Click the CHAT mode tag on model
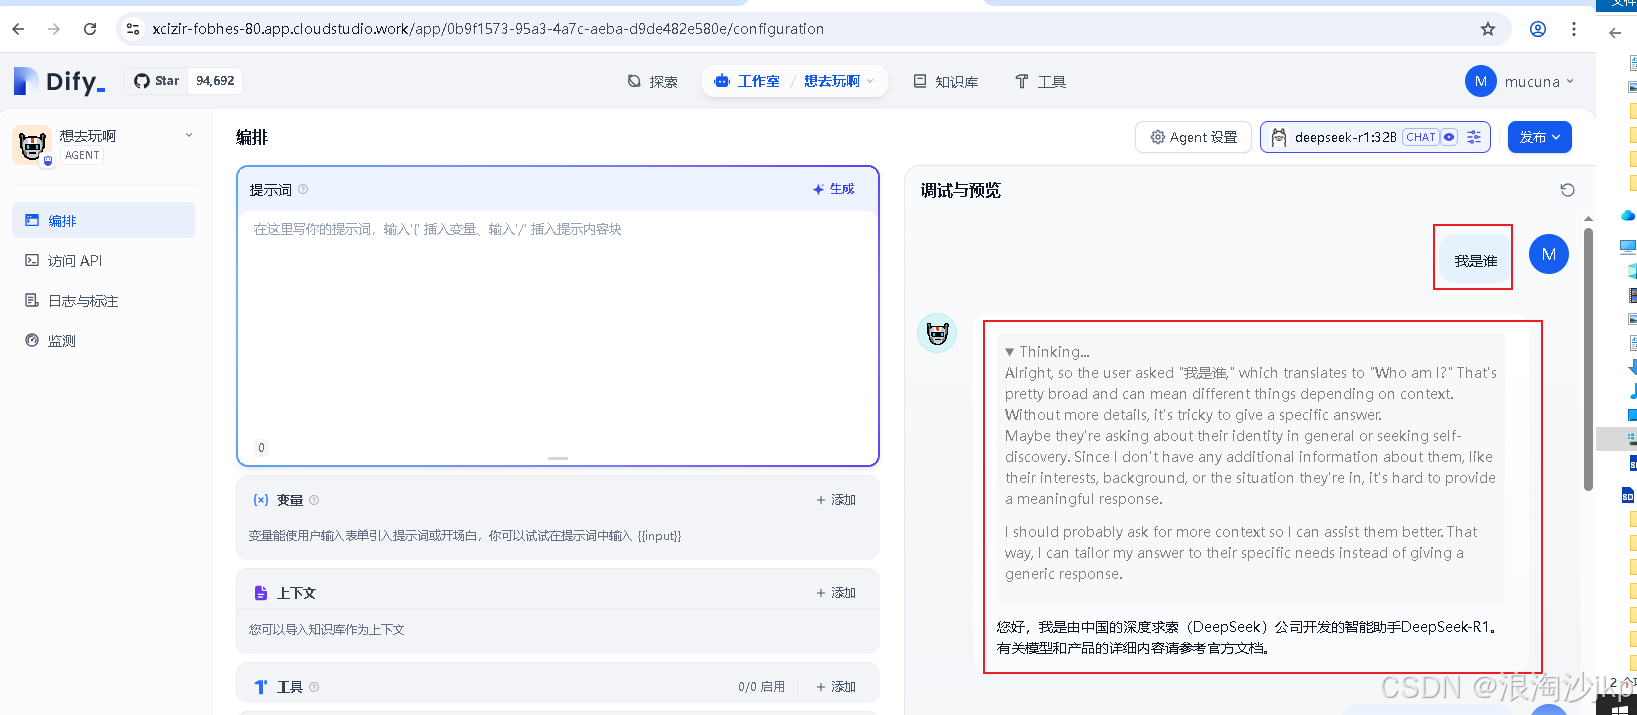Screen dimensions: 1637x715 pyautogui.click(x=1421, y=137)
